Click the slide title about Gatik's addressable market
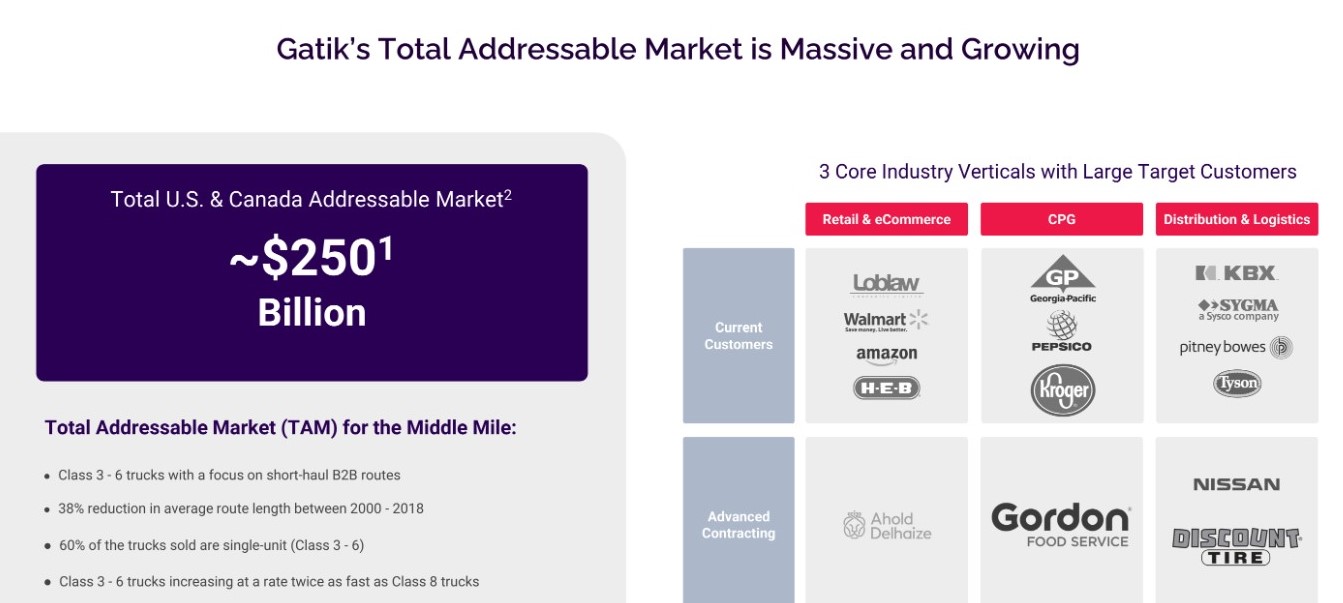The height and width of the screenshot is (603, 1343). (678, 49)
